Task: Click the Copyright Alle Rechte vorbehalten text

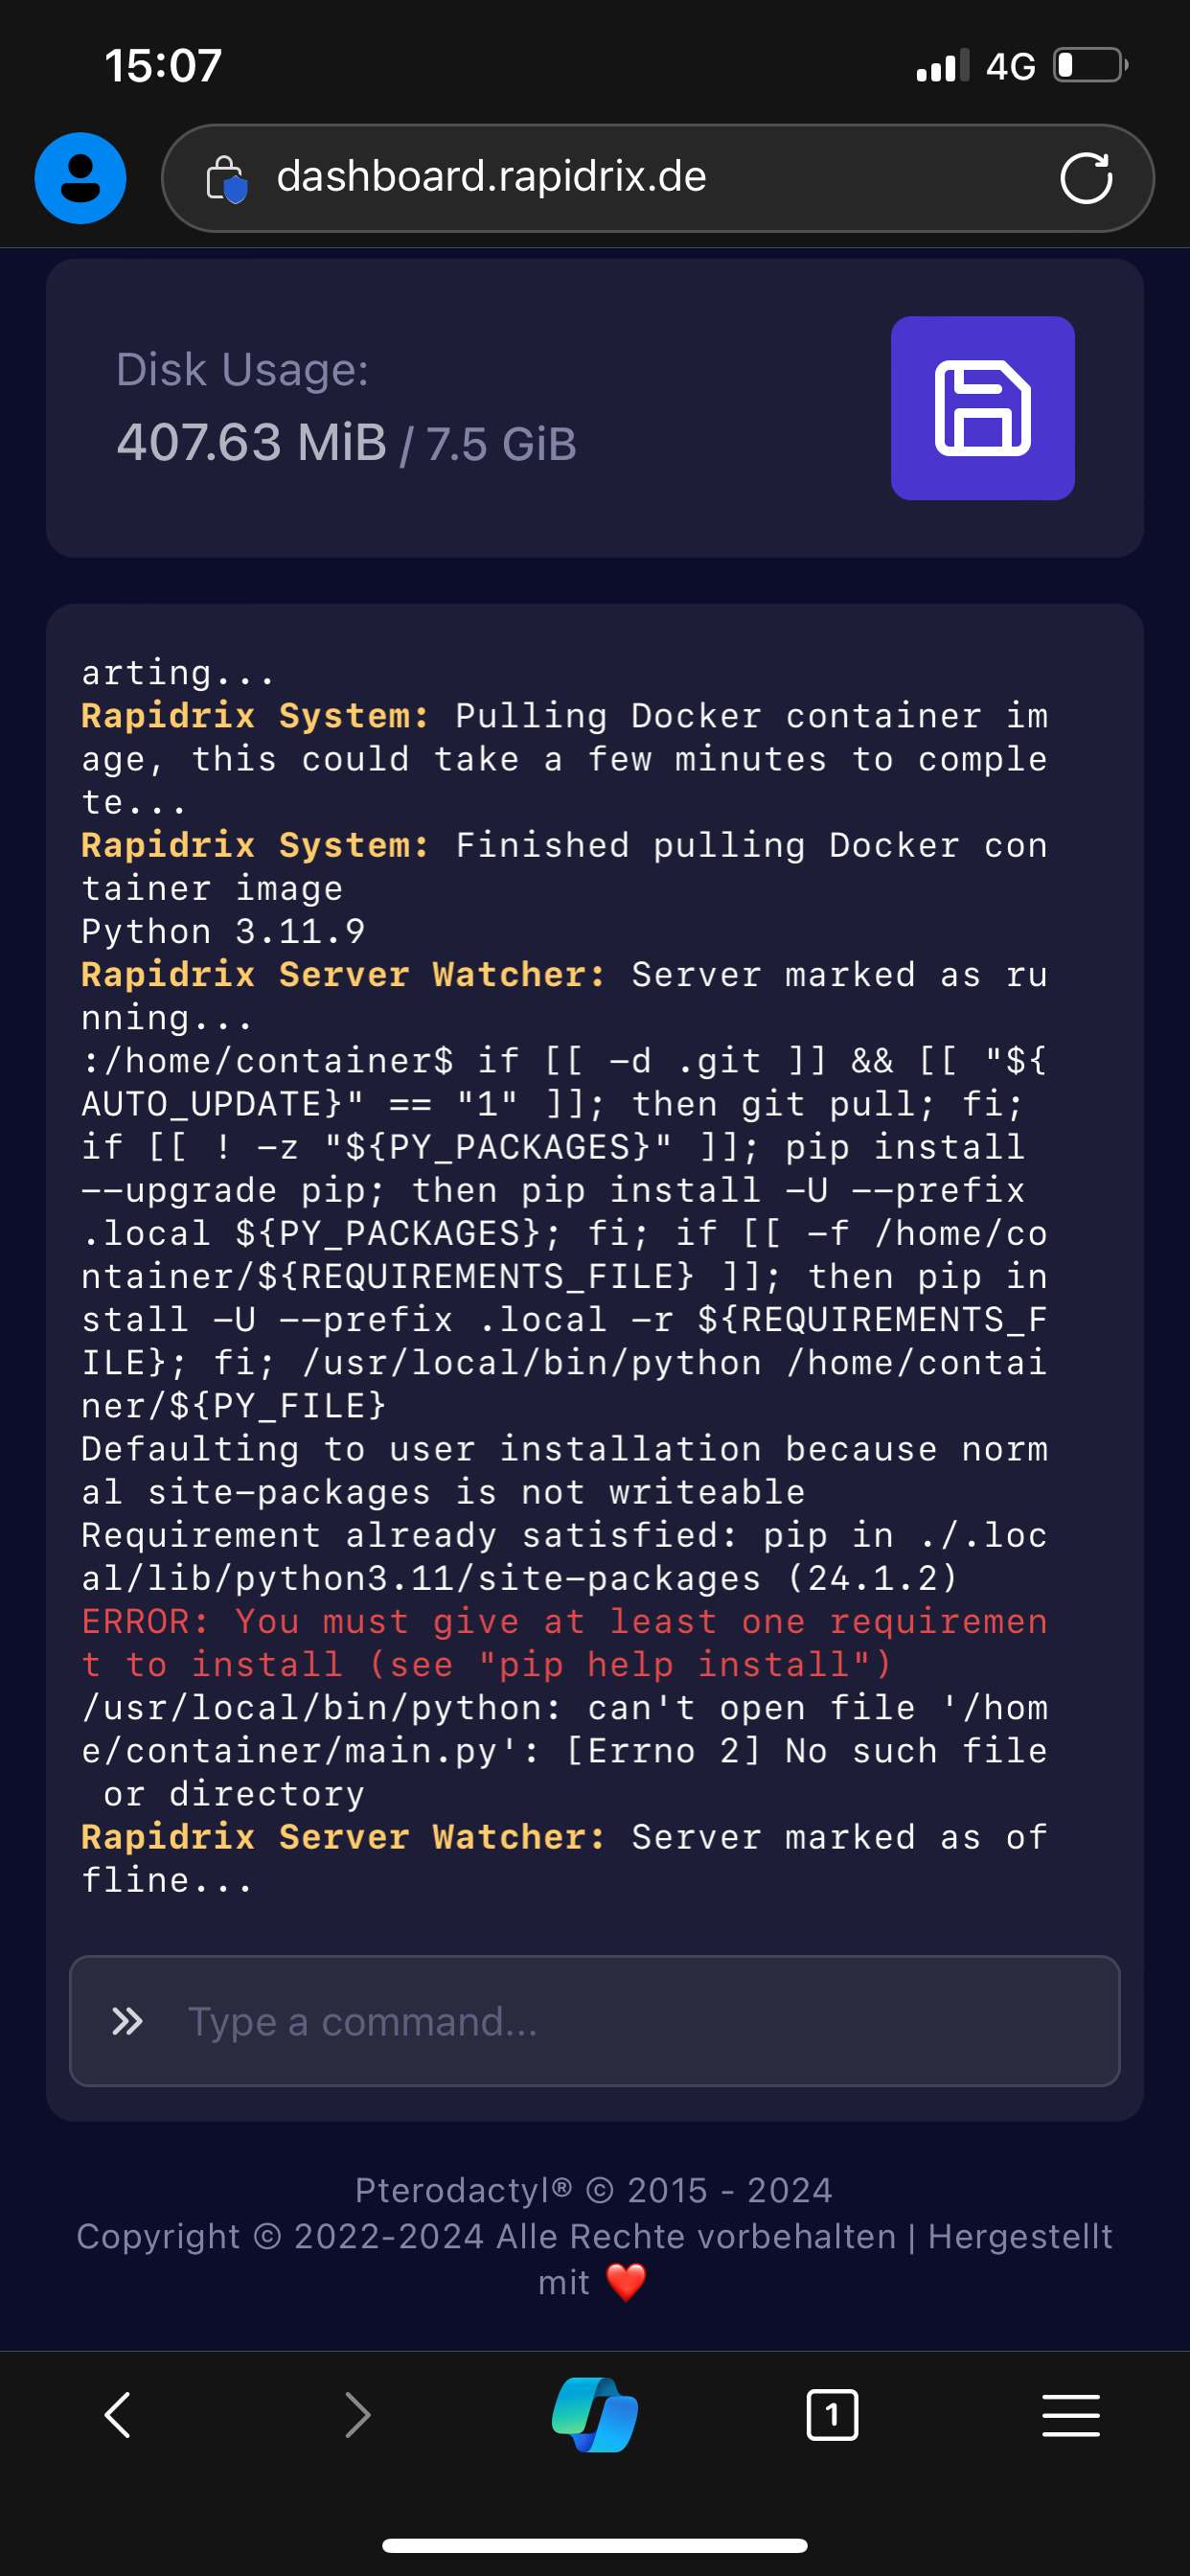Action: pos(593,2236)
